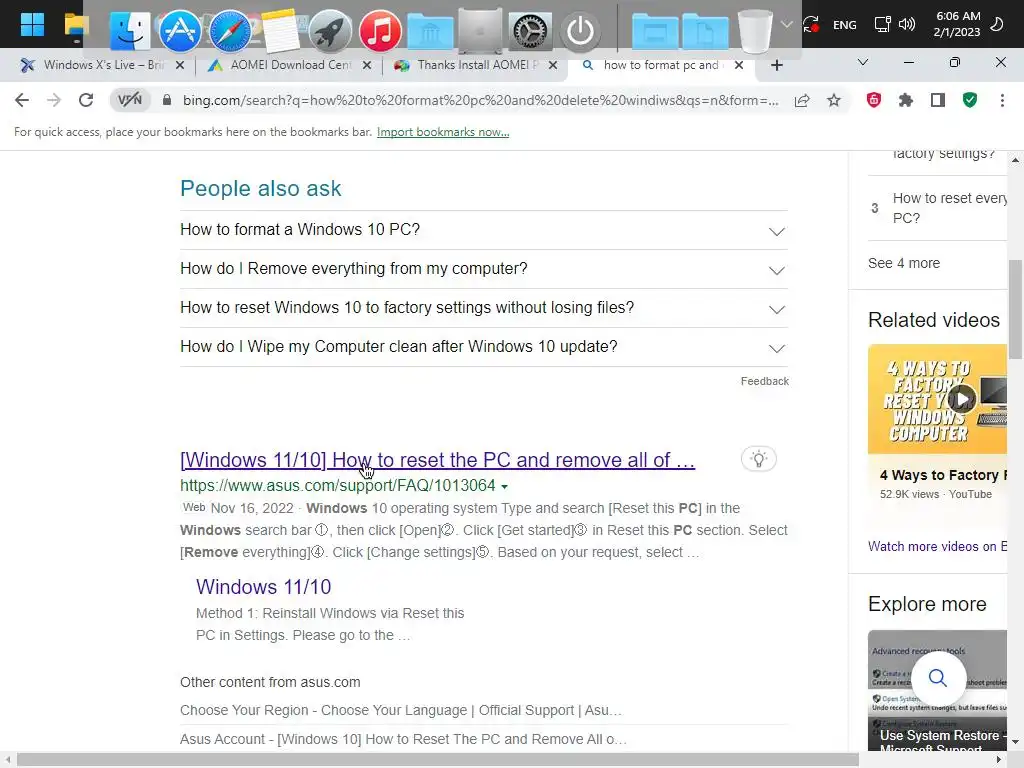Switch to Windows X's Live tab
The height and width of the screenshot is (768, 1024).
104,65
